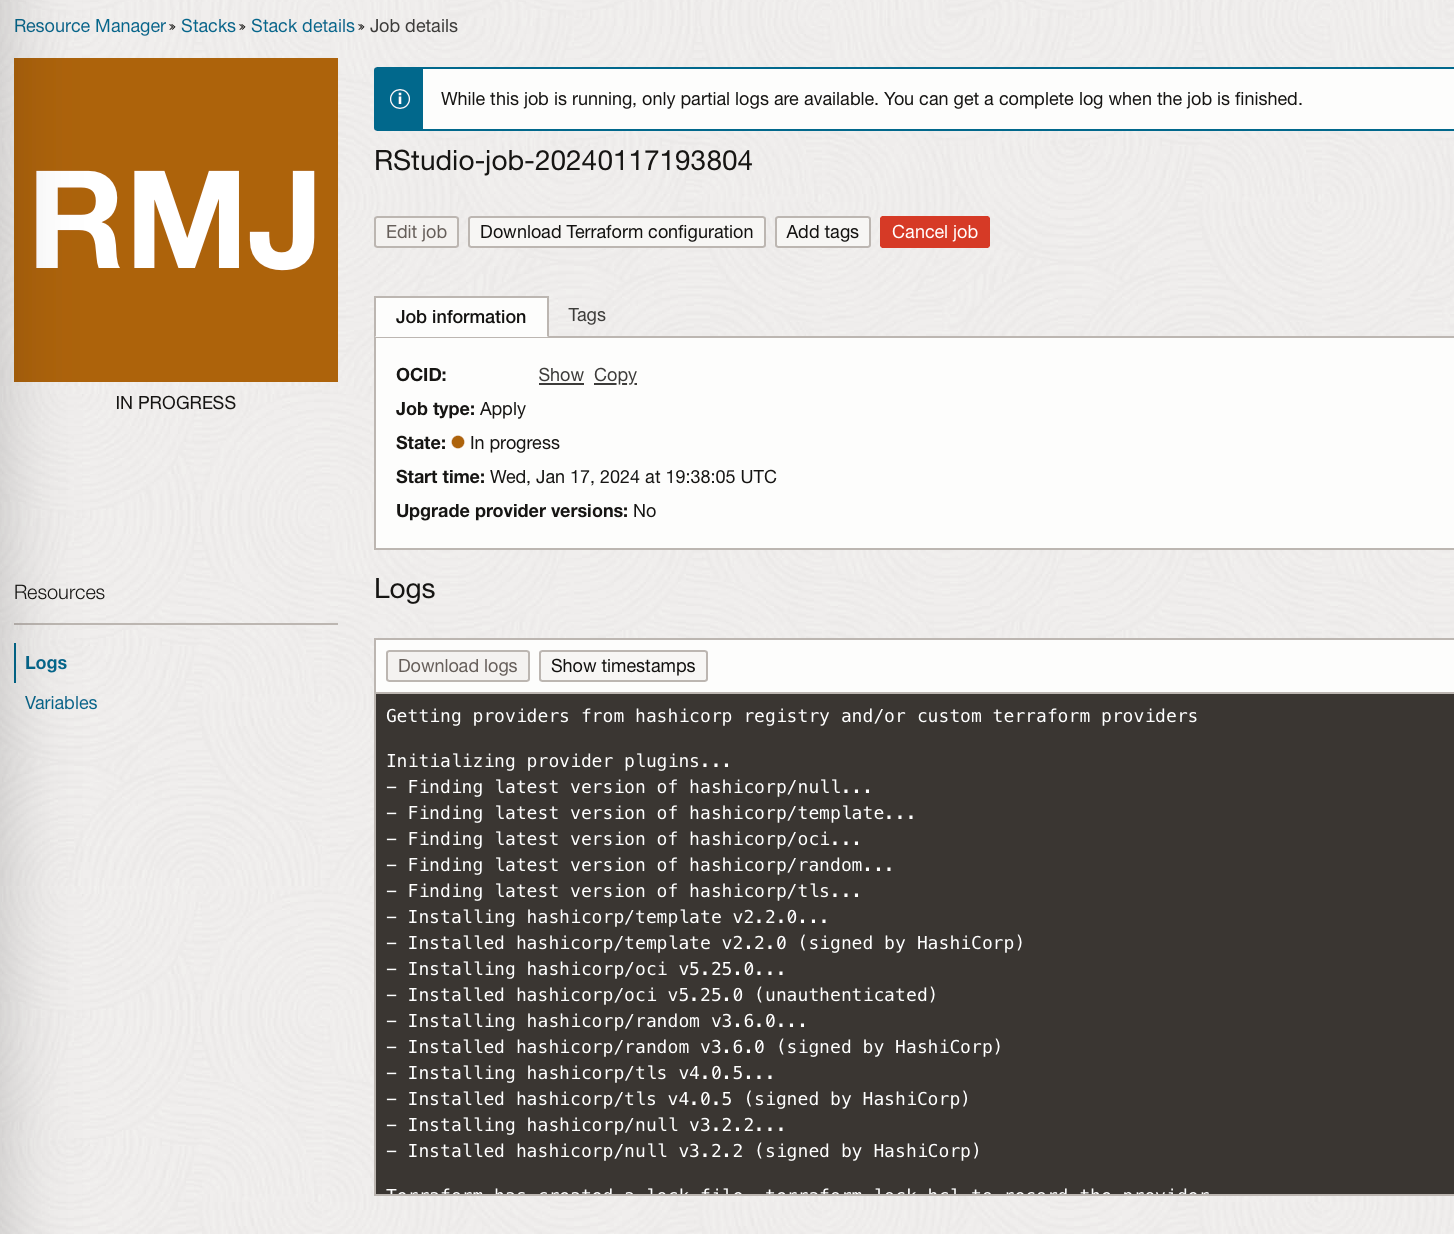Click log line 'Finding latest version of hashicorp/random...'
Viewport: 1454px width, 1234px height.
pos(640,865)
